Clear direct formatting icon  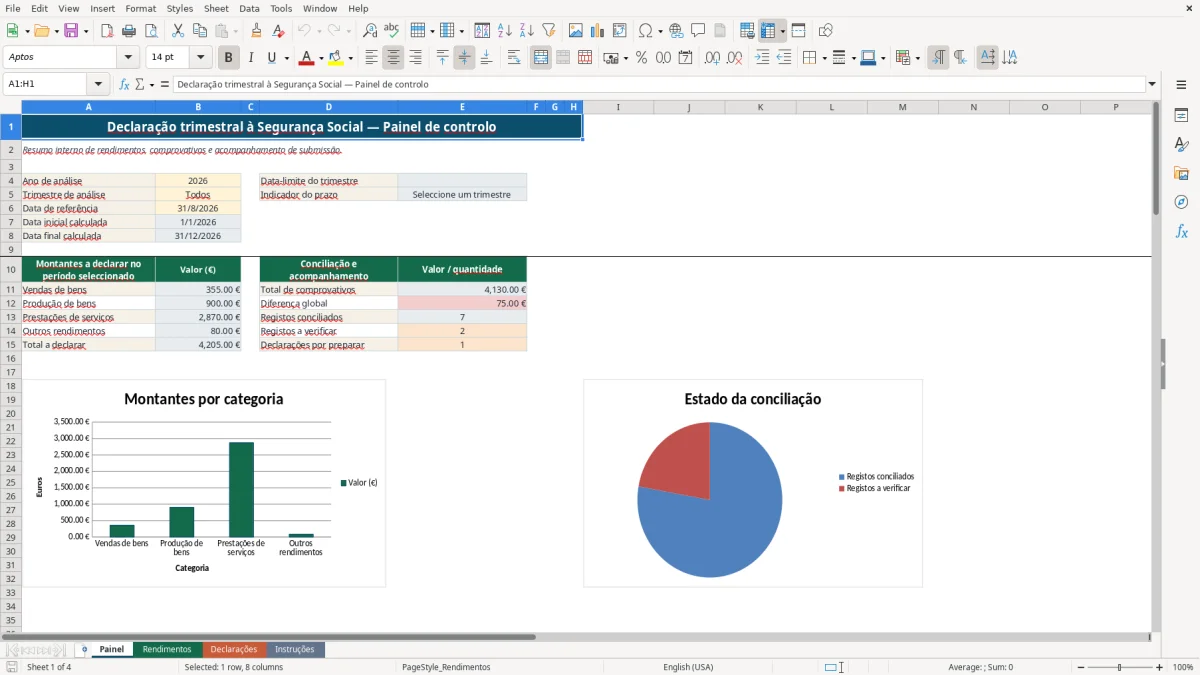(278, 31)
